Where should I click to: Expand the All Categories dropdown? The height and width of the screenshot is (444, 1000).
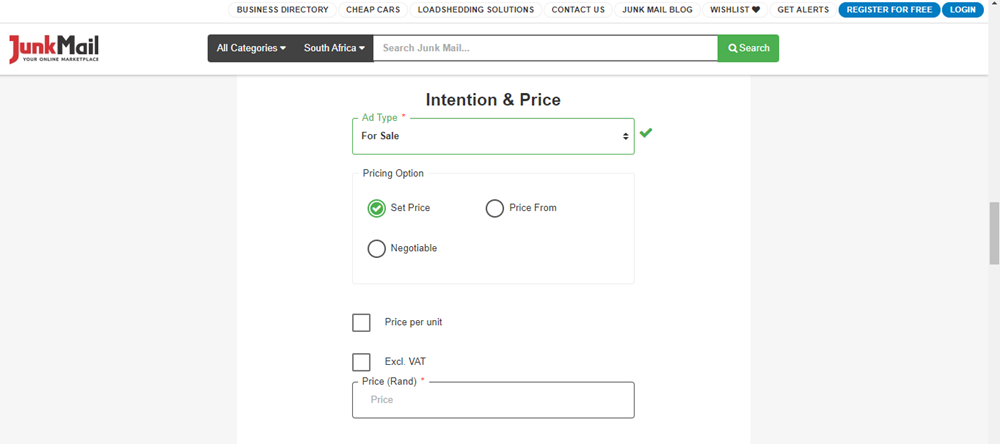pyautogui.click(x=251, y=48)
